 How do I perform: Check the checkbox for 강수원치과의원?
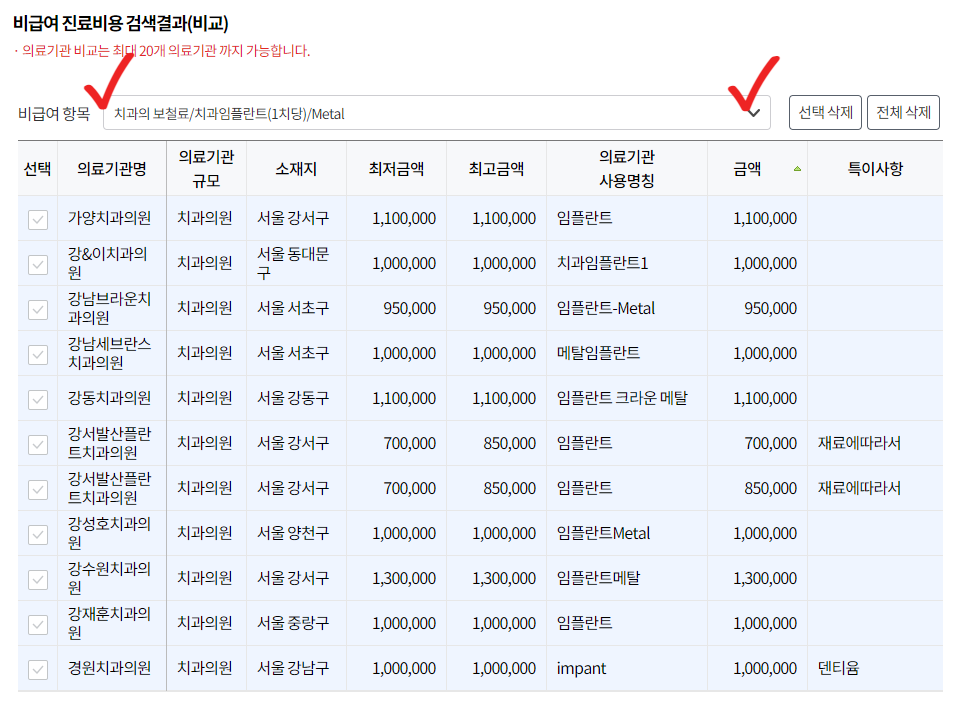(x=37, y=578)
